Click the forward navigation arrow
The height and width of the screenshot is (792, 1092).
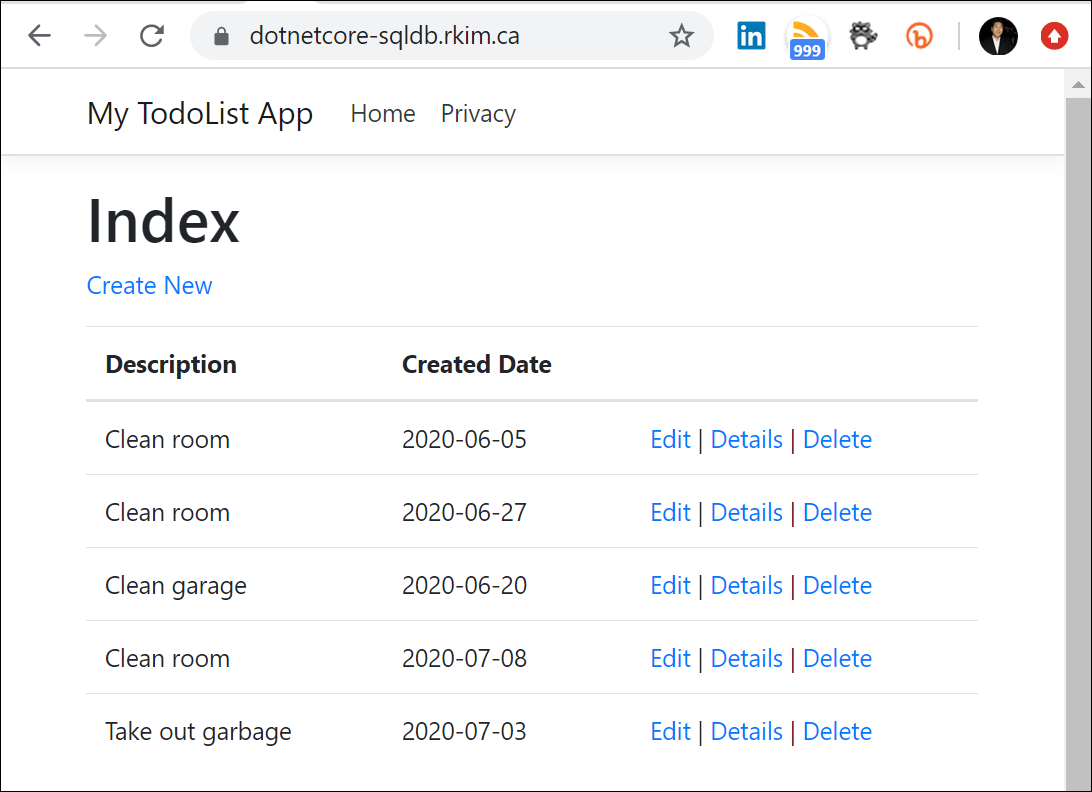click(95, 35)
